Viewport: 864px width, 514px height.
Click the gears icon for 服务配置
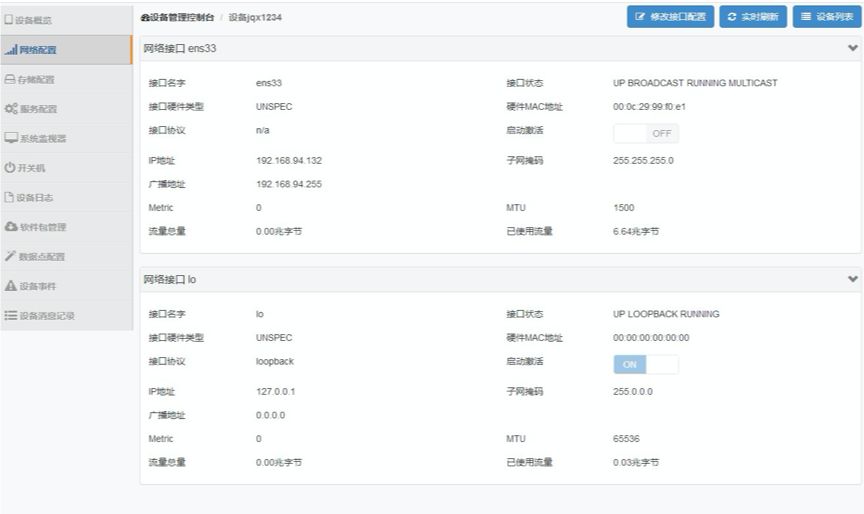point(11,109)
